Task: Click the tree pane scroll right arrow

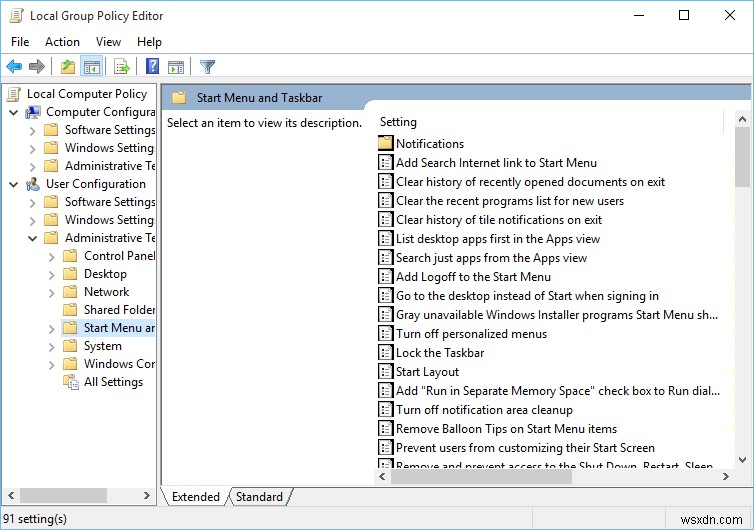Action: pyautogui.click(x=147, y=495)
